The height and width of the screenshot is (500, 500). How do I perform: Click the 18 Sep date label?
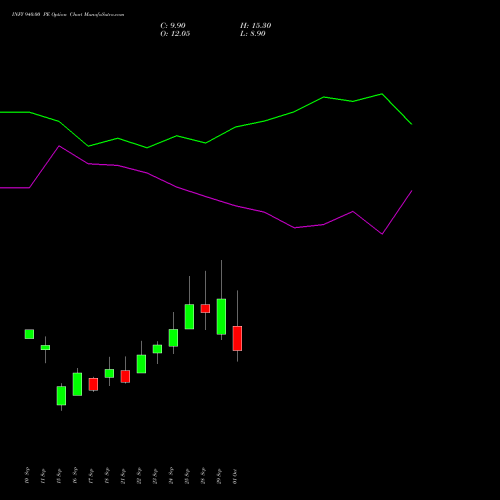click(x=107, y=475)
